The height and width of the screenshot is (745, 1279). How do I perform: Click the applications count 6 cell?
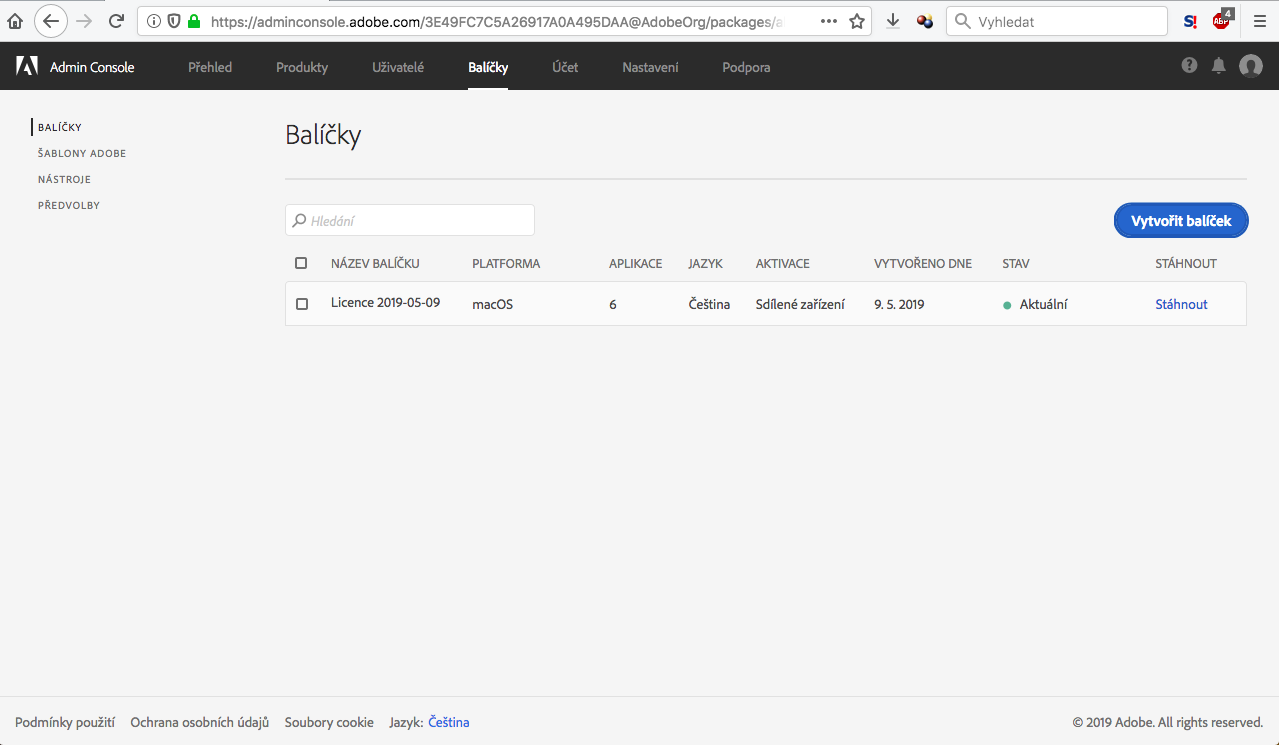point(613,304)
